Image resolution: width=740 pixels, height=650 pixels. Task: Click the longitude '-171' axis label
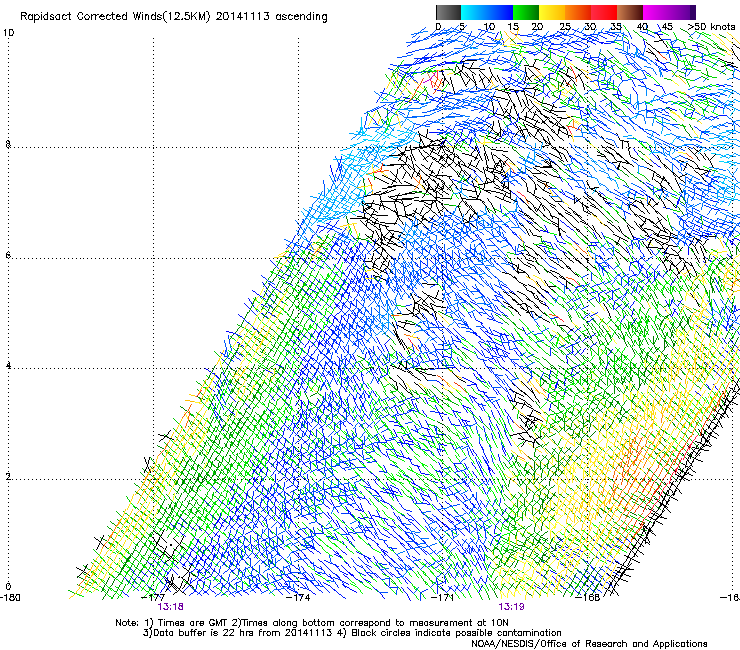[x=443, y=598]
